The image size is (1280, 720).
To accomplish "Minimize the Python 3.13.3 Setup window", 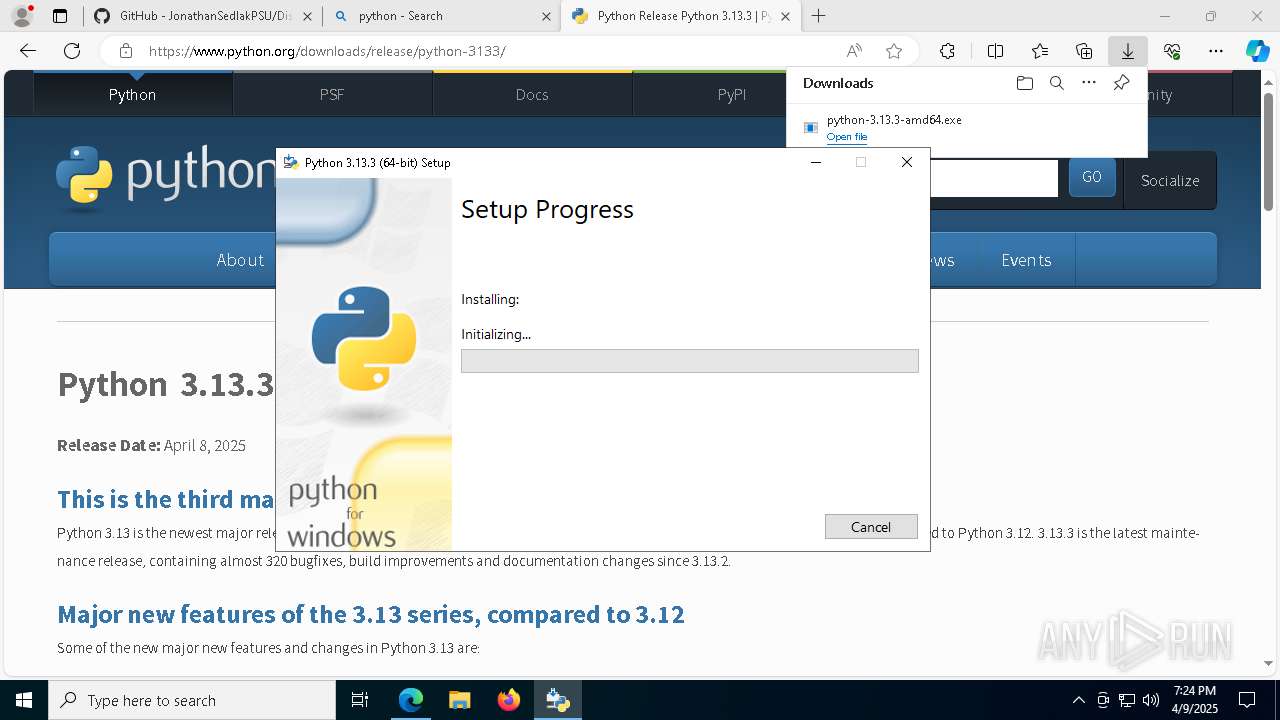I will click(x=816, y=162).
